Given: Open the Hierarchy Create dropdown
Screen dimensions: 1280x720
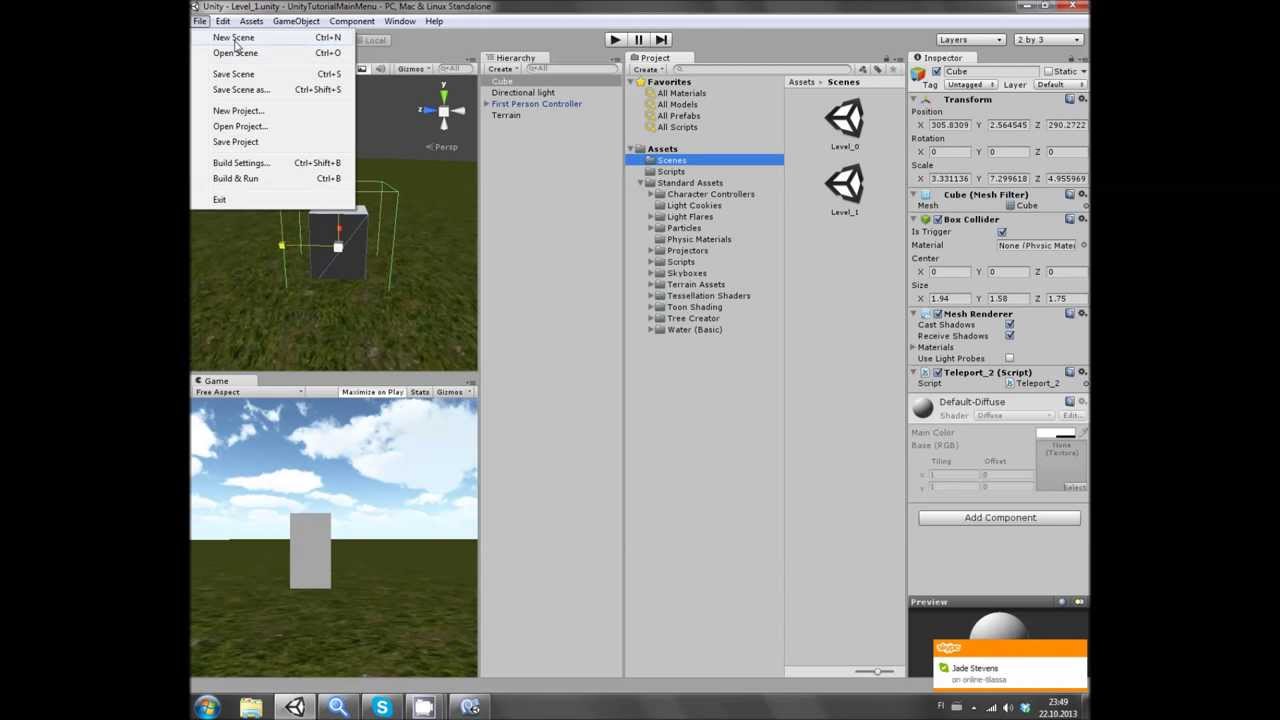Looking at the screenshot, I should click(501, 69).
